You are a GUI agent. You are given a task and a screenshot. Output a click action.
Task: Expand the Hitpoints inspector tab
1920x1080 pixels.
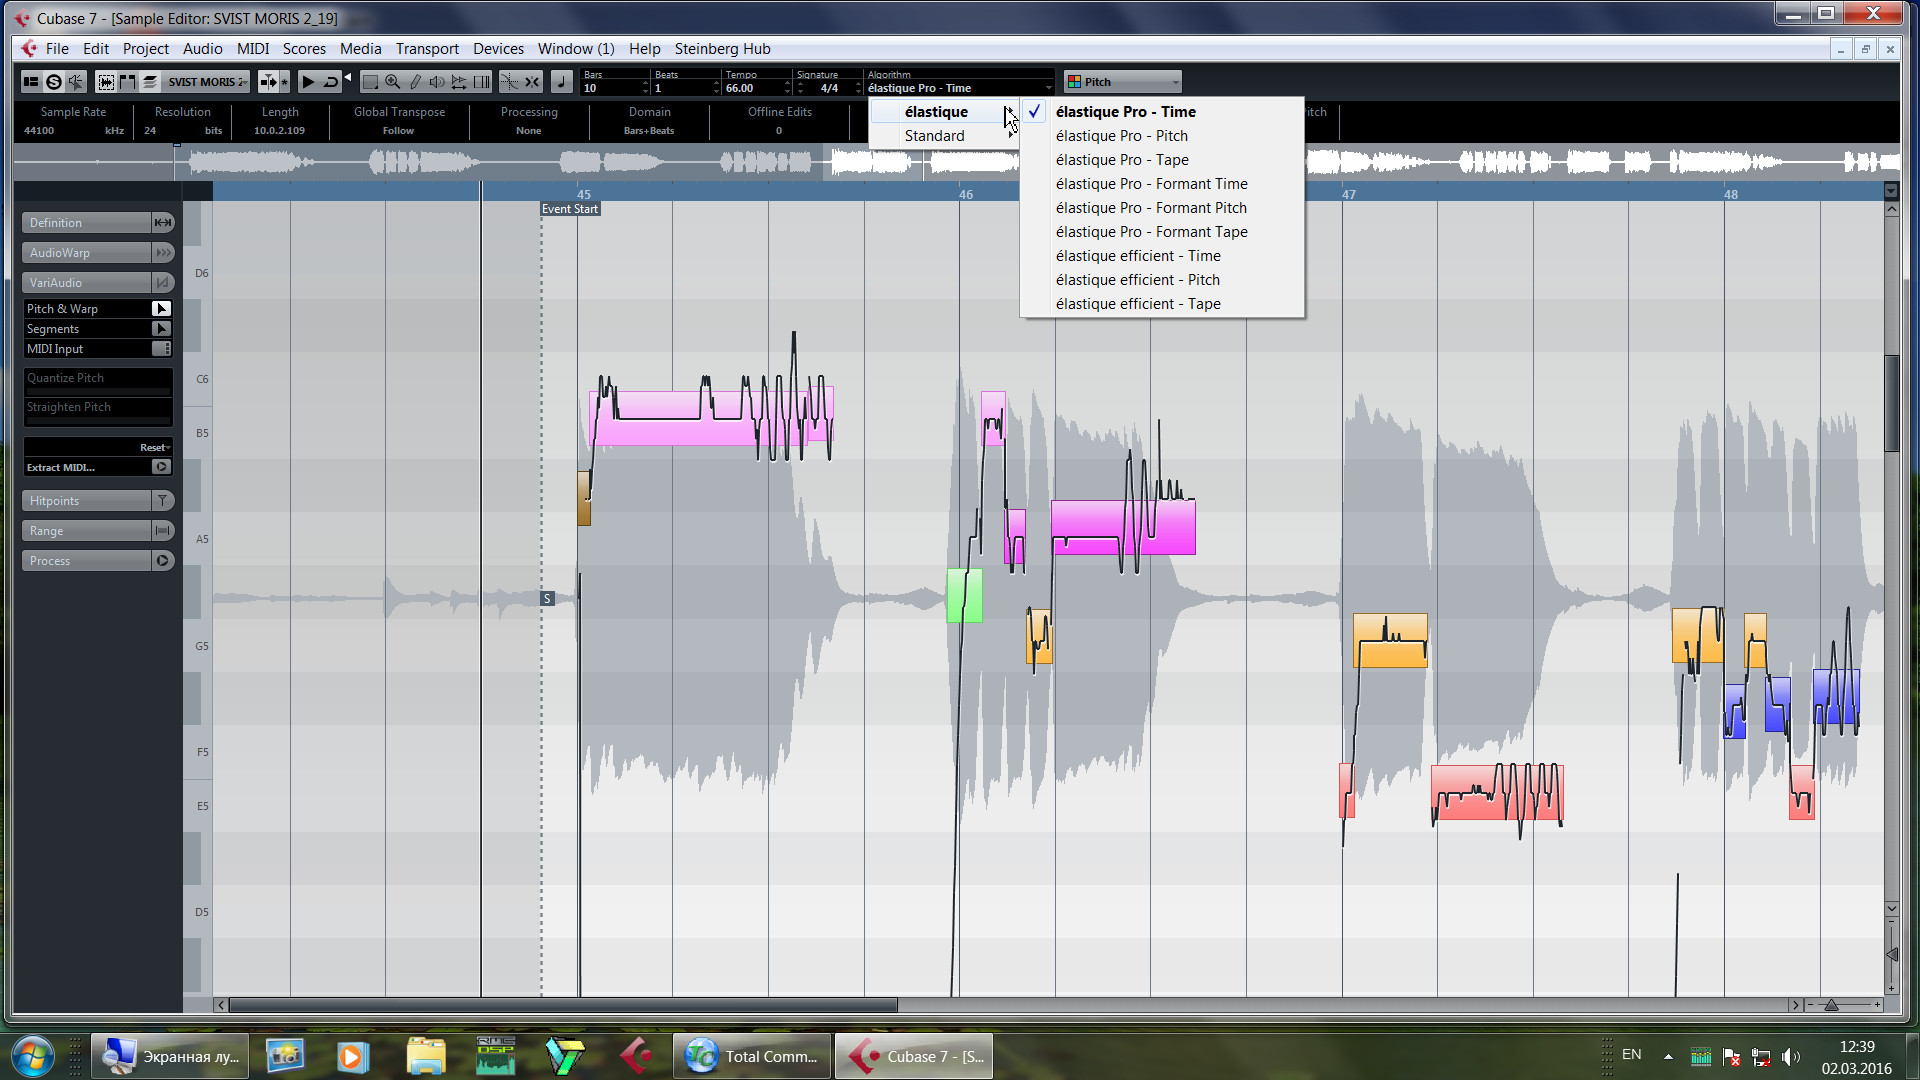[98, 501]
